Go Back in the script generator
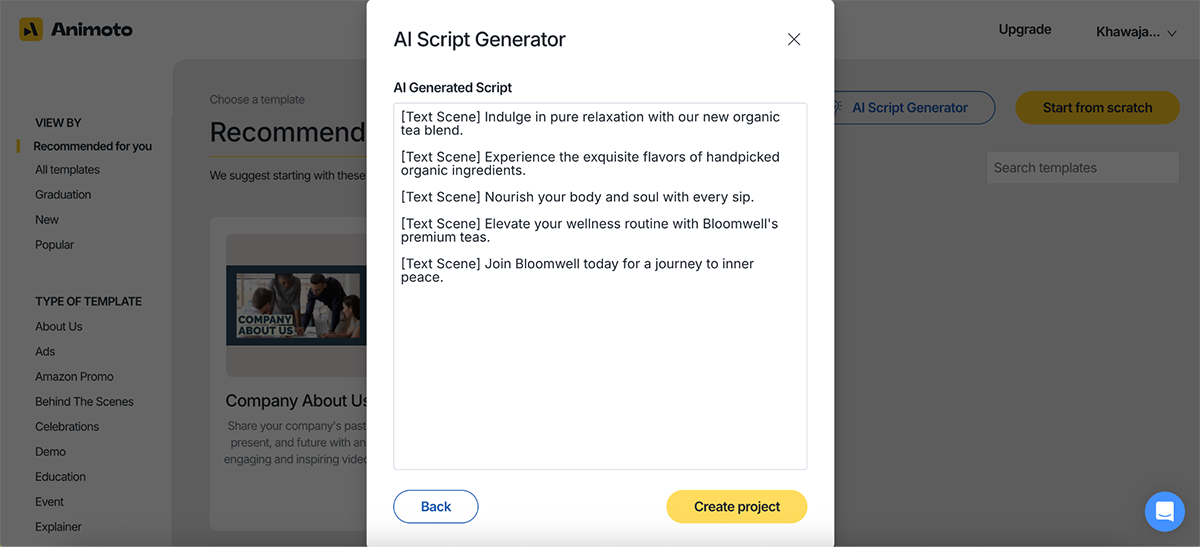 click(x=436, y=507)
